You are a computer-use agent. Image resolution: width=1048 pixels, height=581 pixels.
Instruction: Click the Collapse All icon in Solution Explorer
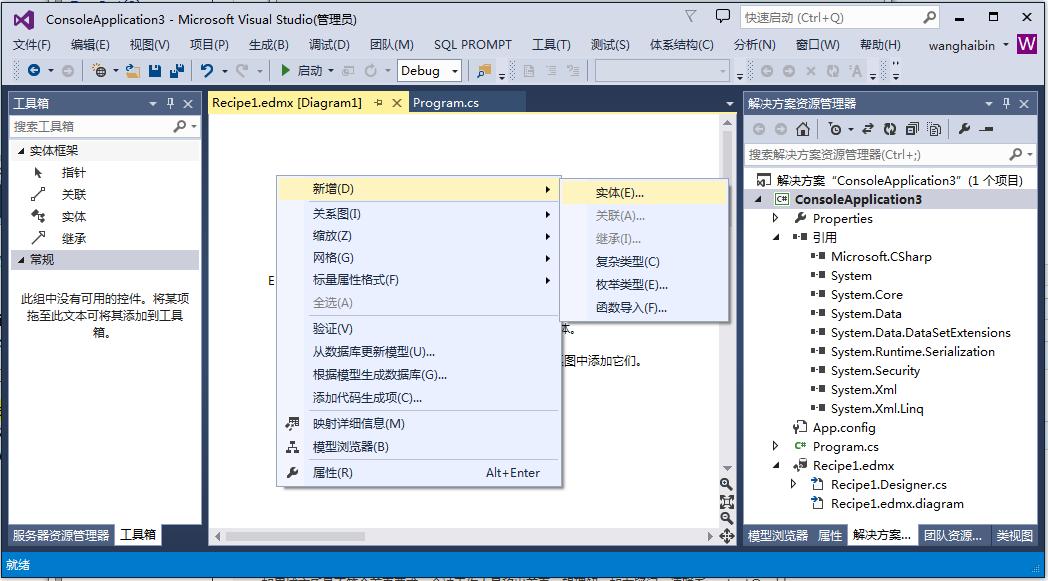pos(912,129)
